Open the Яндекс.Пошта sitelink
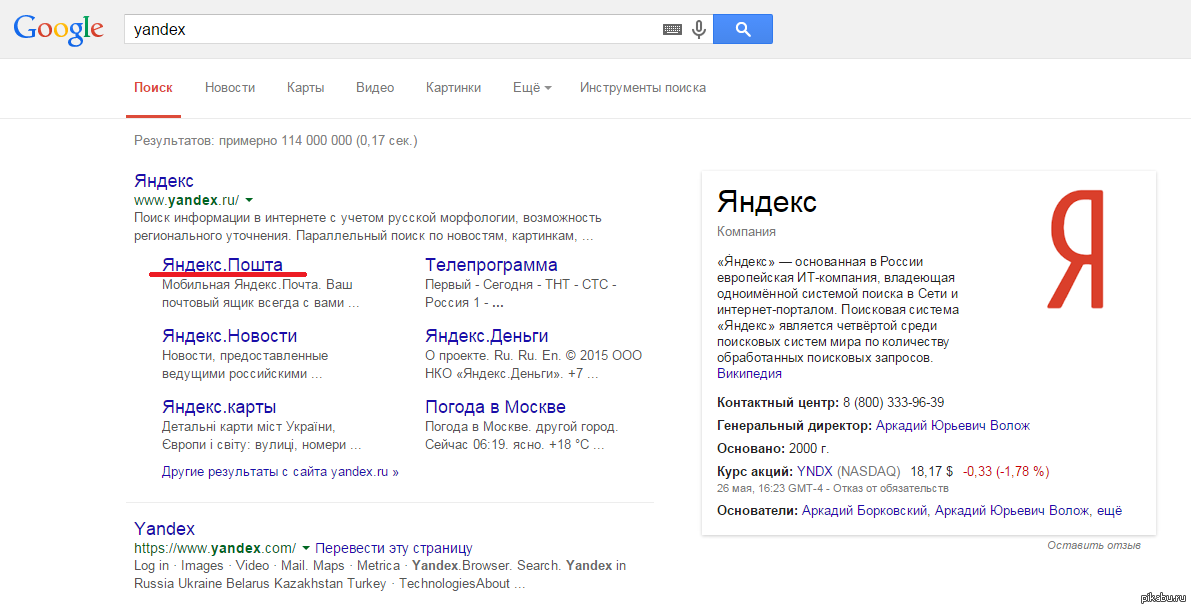 pos(223,264)
